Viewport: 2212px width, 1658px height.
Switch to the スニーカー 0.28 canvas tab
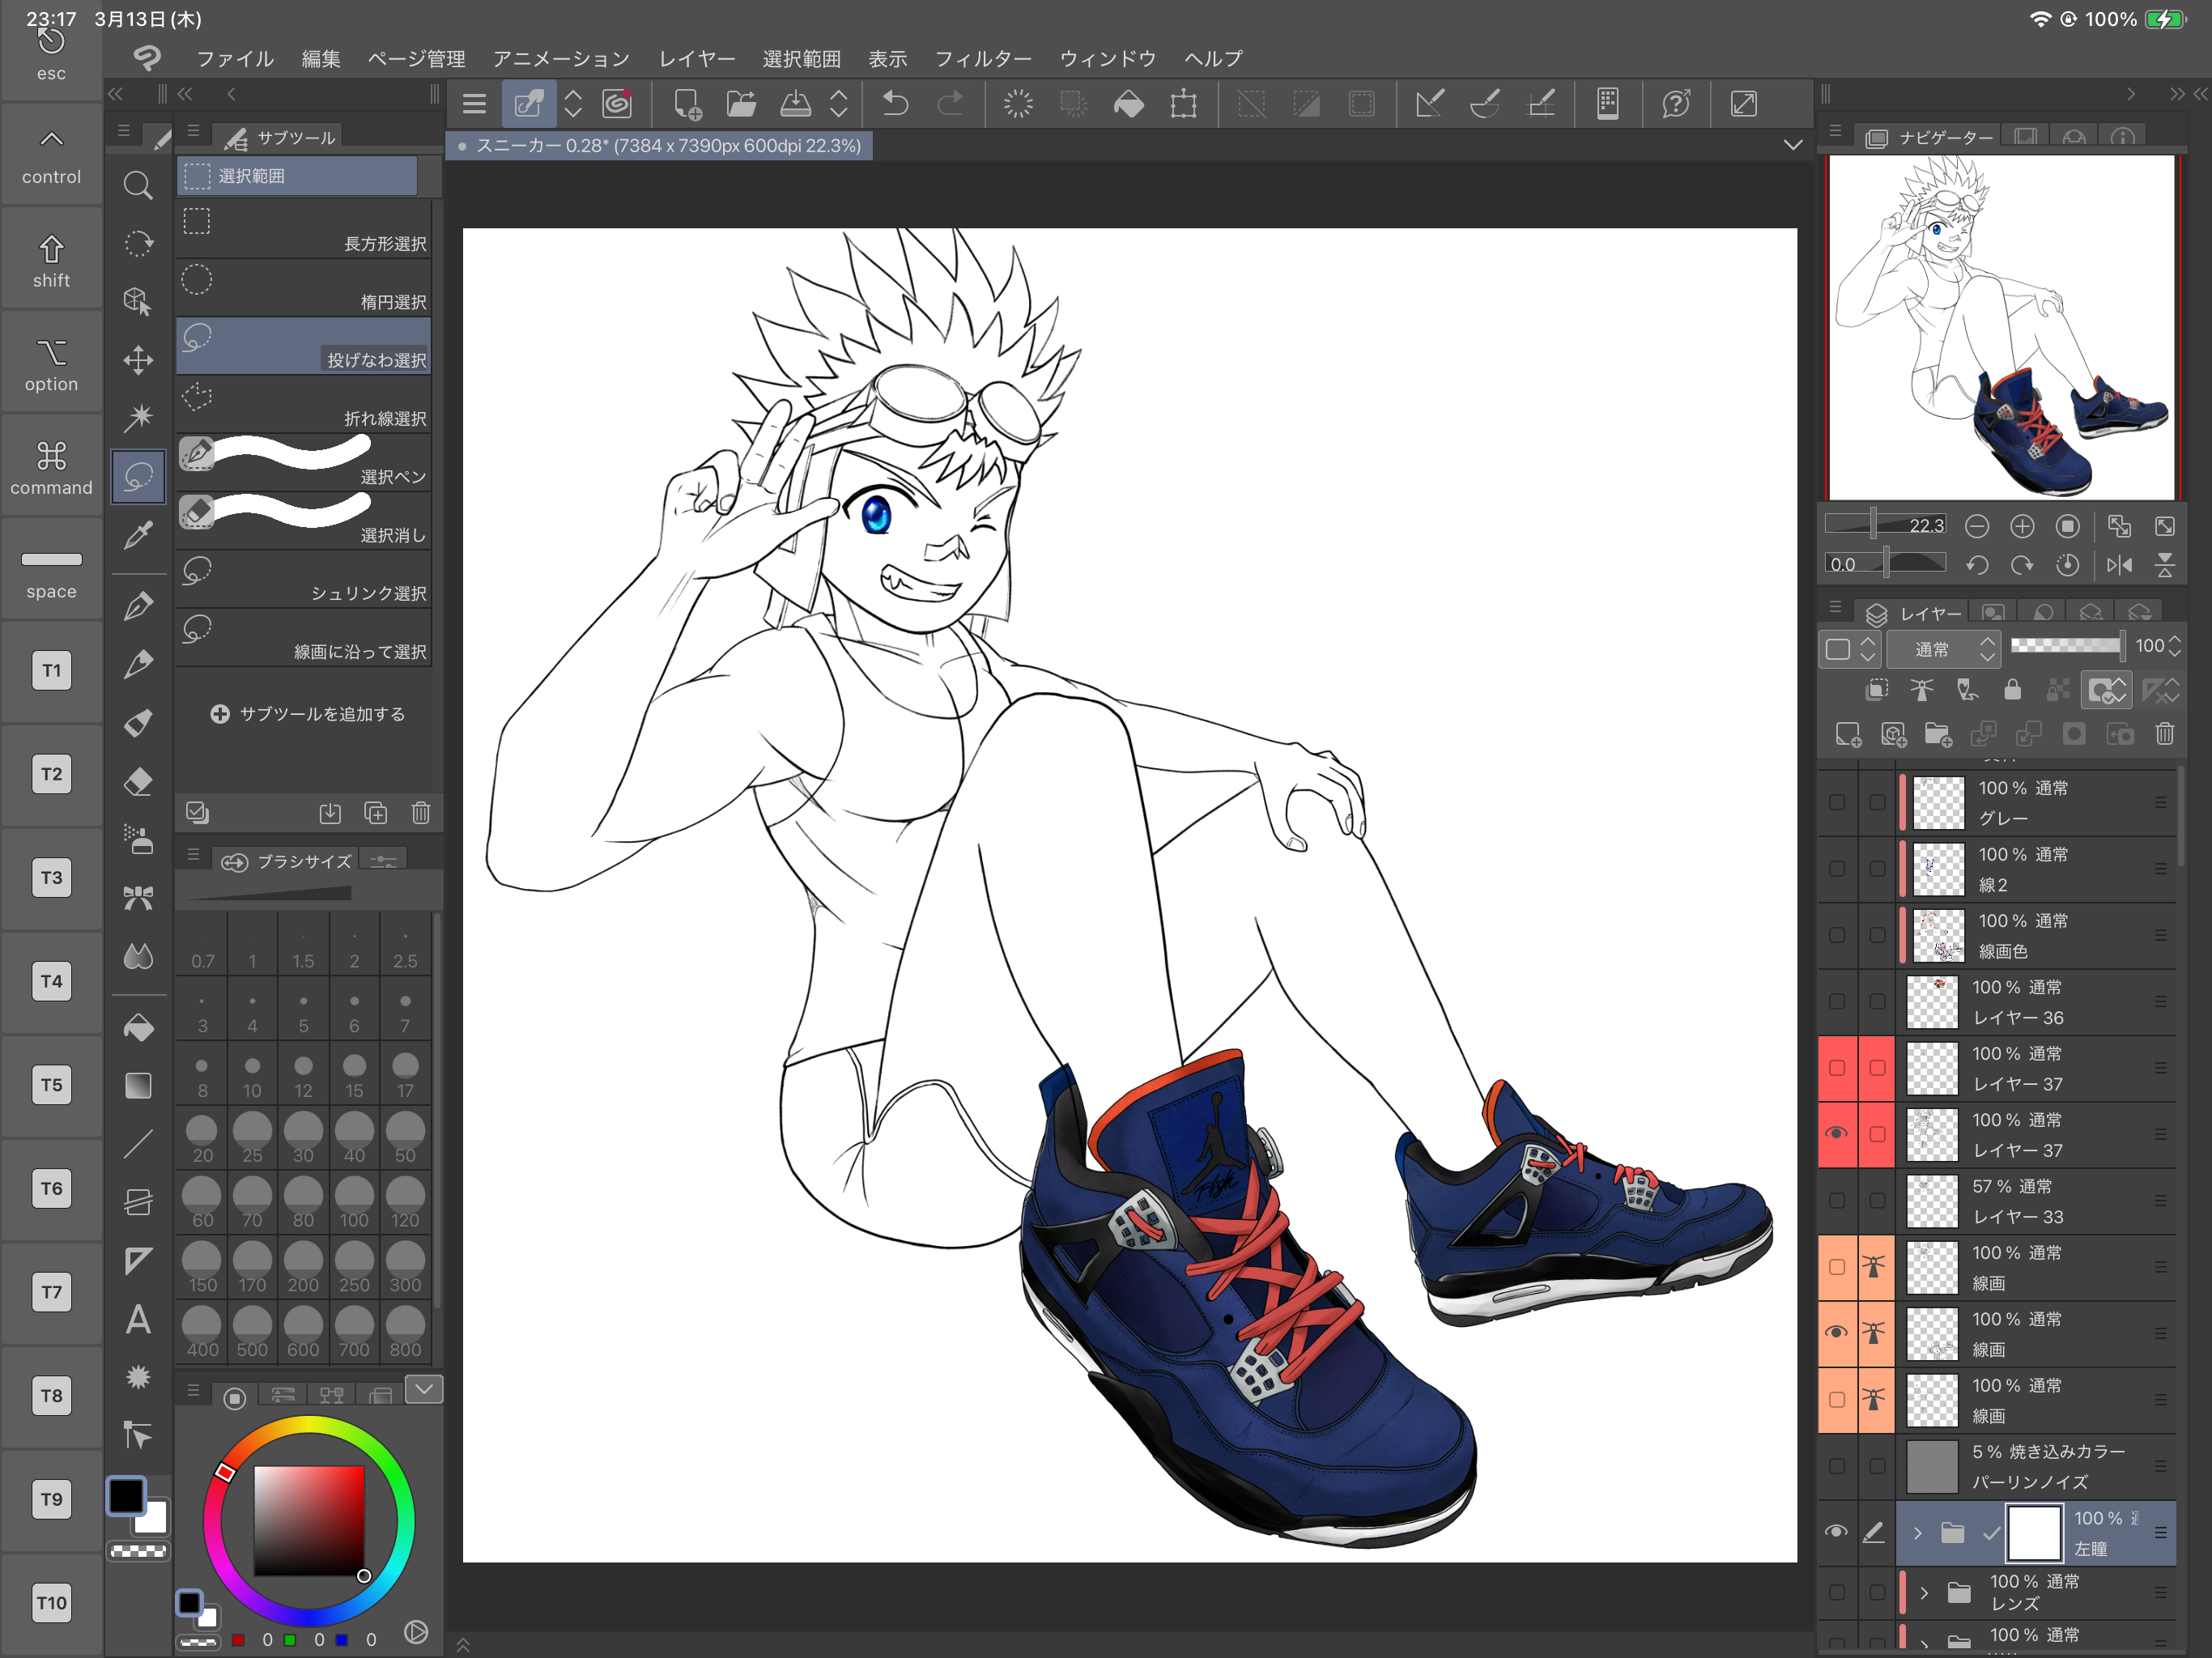660,146
